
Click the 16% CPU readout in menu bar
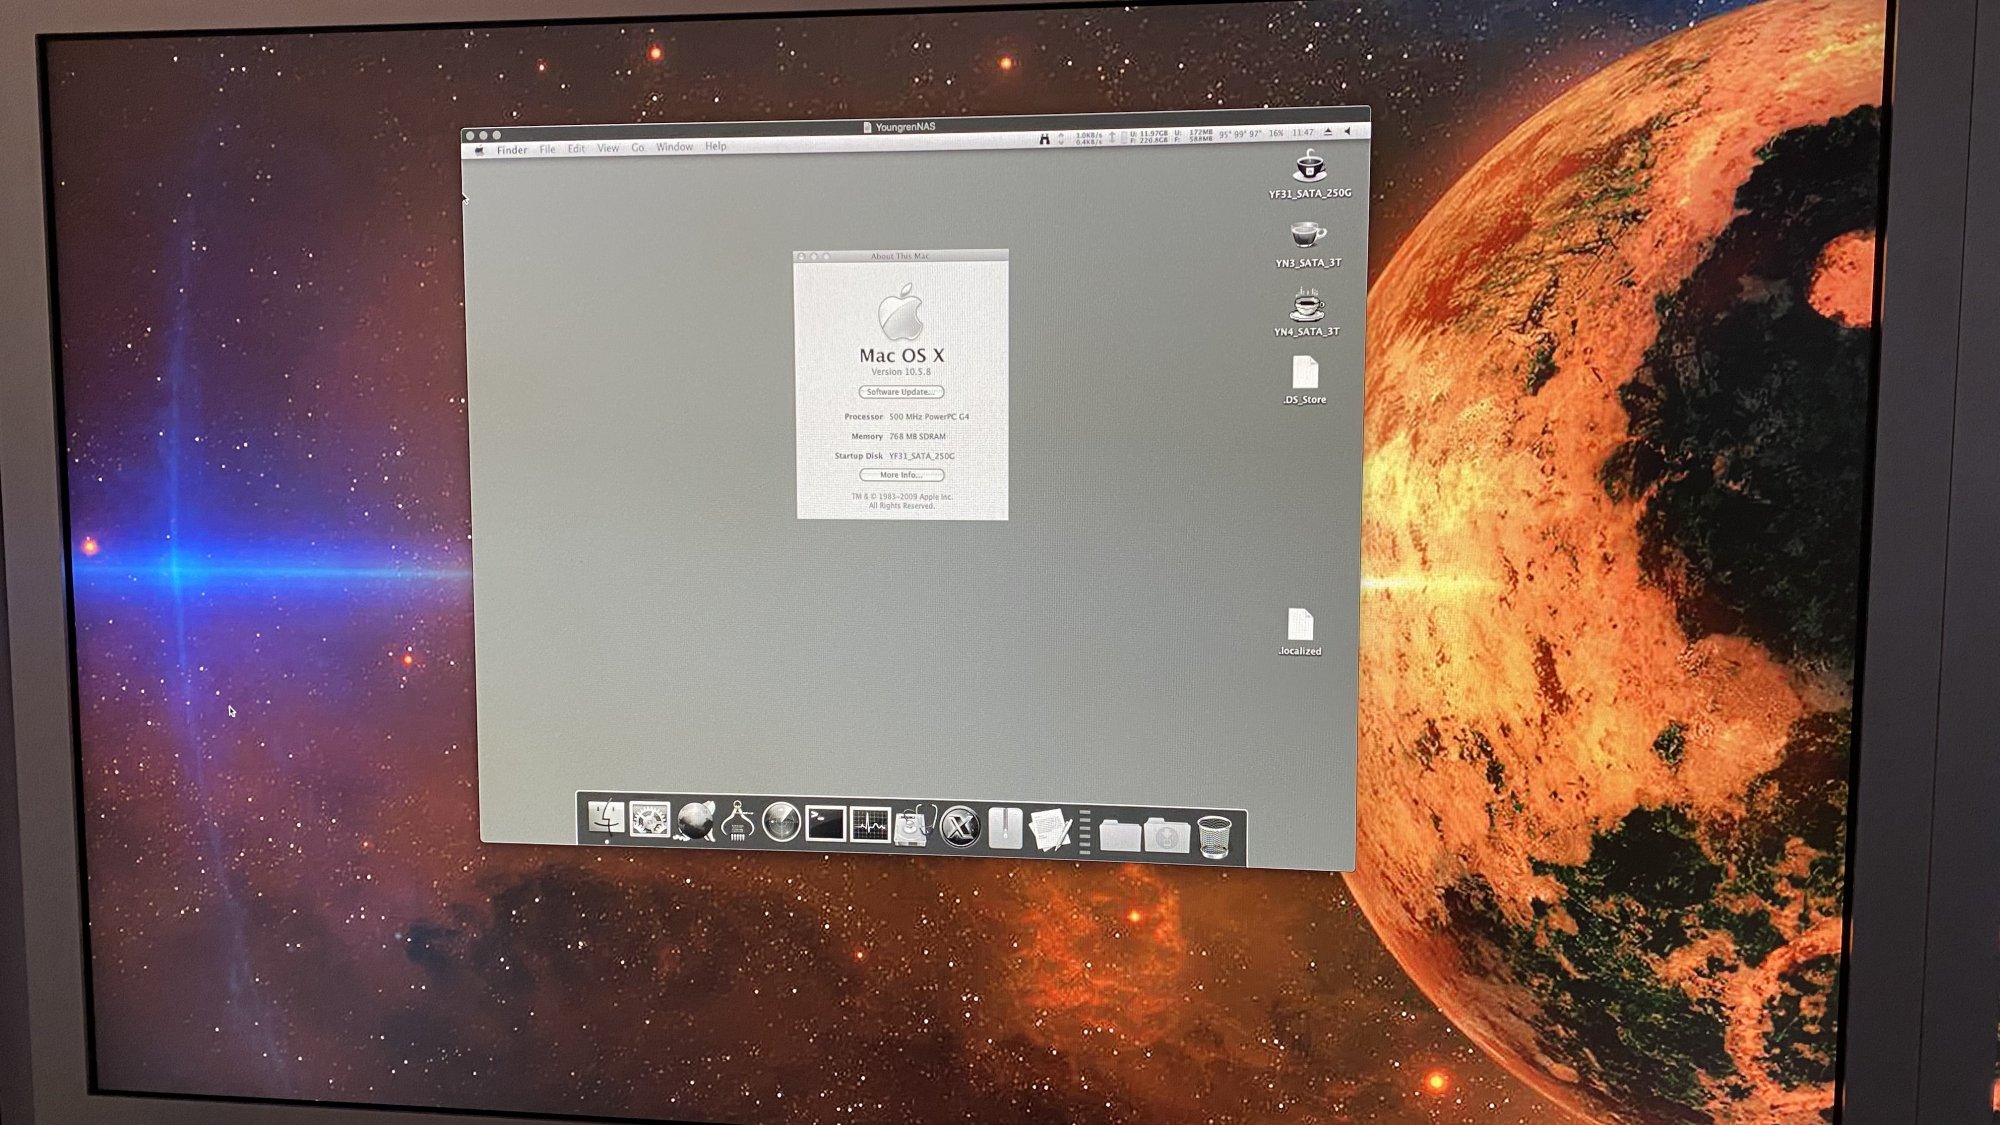coord(1276,133)
